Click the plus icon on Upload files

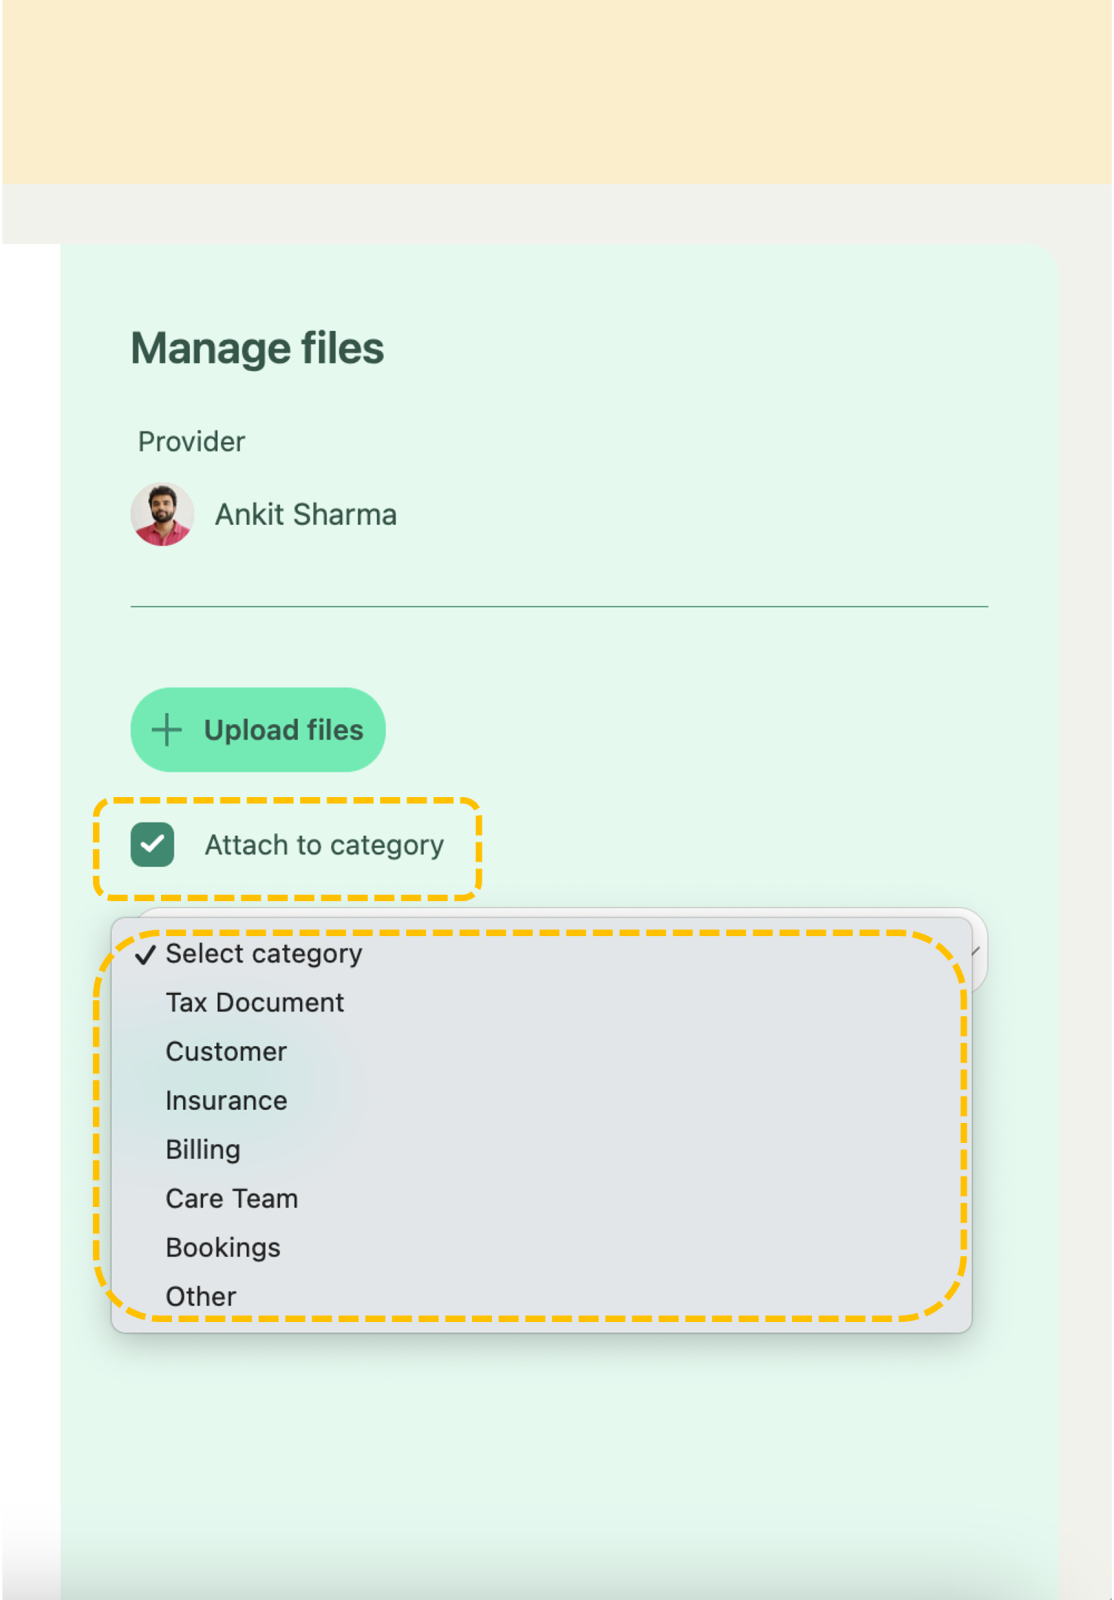pos(167,730)
